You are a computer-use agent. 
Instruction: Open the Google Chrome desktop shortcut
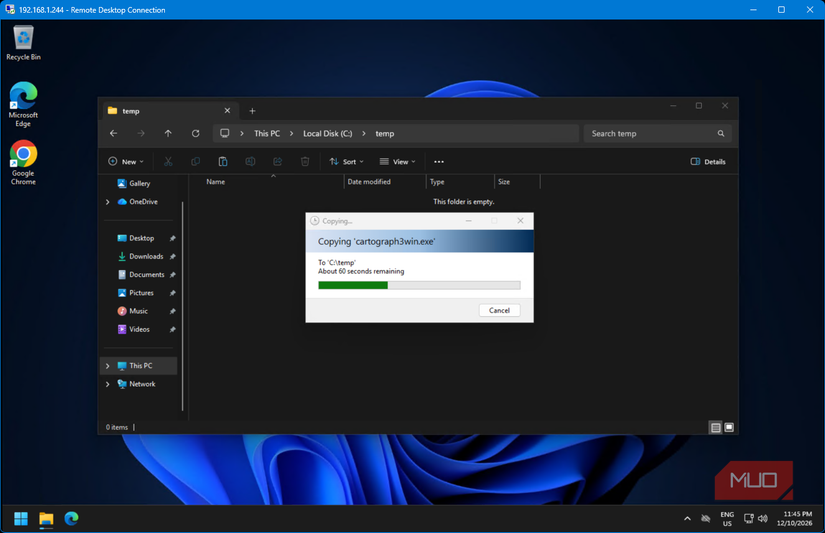[23, 163]
